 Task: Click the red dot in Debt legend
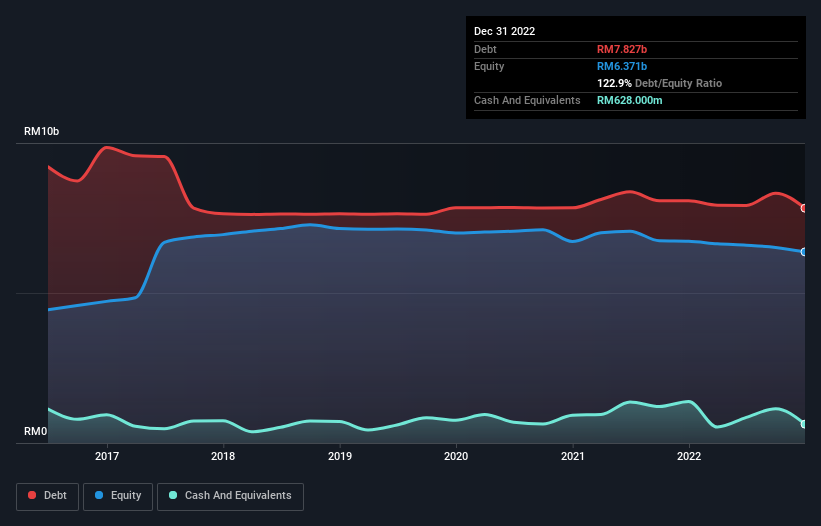coord(32,495)
